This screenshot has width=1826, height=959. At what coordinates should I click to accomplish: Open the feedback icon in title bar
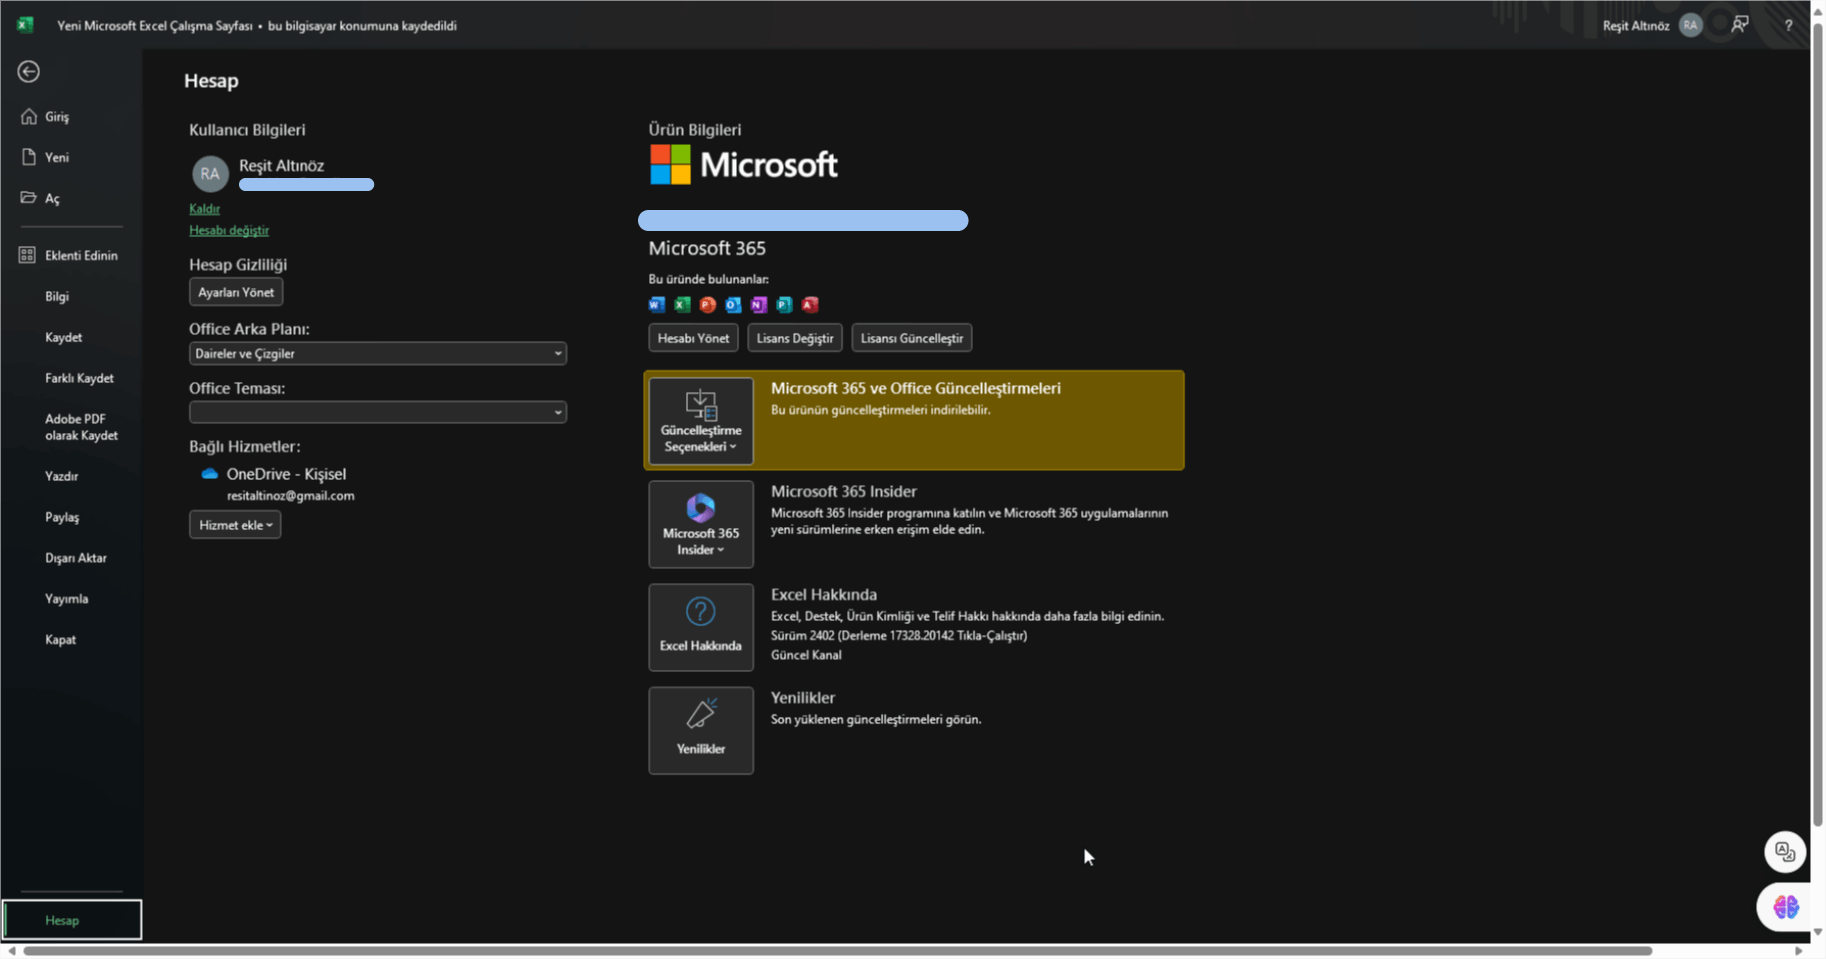1740,25
